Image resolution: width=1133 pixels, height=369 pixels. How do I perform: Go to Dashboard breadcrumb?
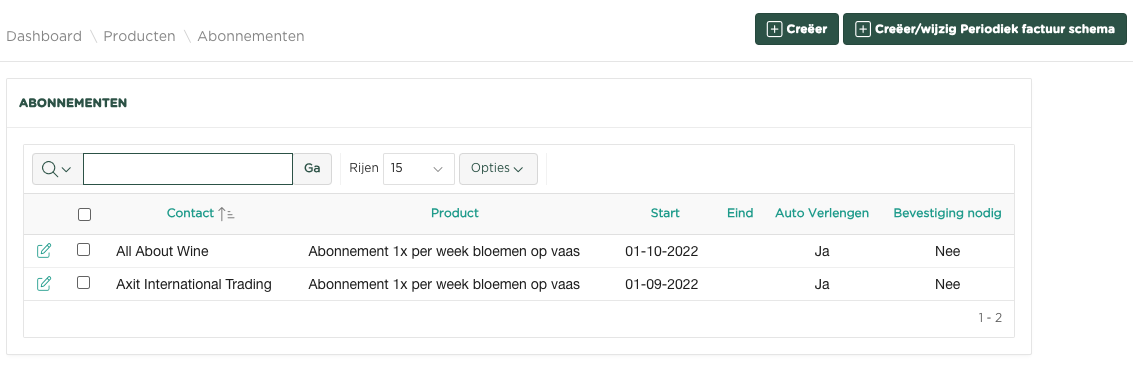click(x=44, y=36)
